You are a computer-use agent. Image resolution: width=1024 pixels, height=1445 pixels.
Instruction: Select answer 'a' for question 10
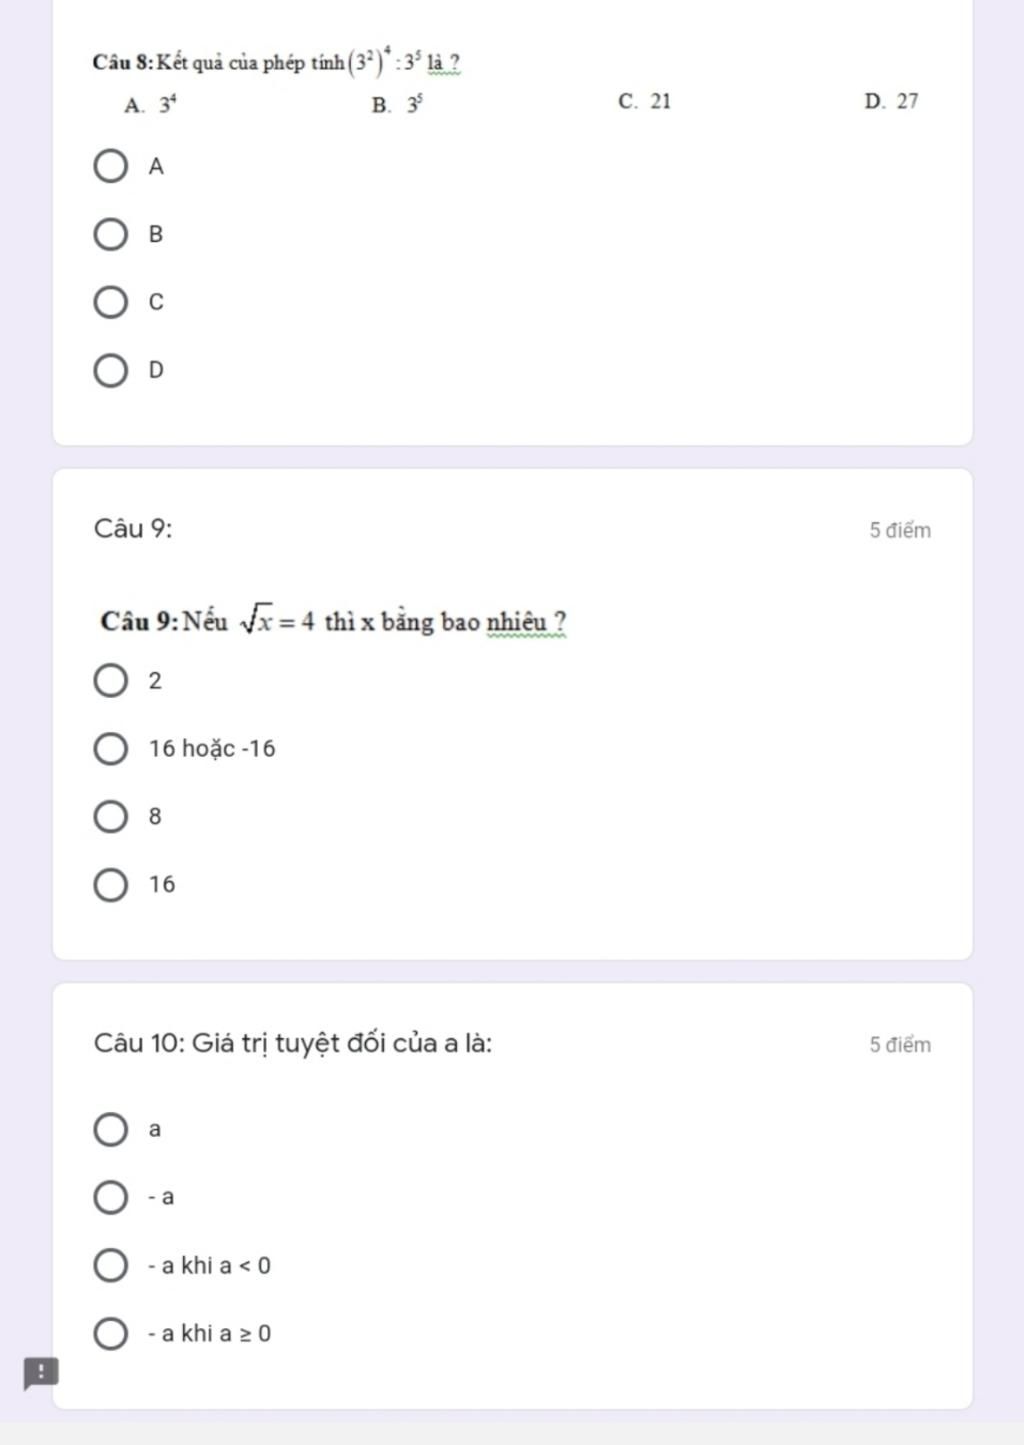tap(110, 1130)
